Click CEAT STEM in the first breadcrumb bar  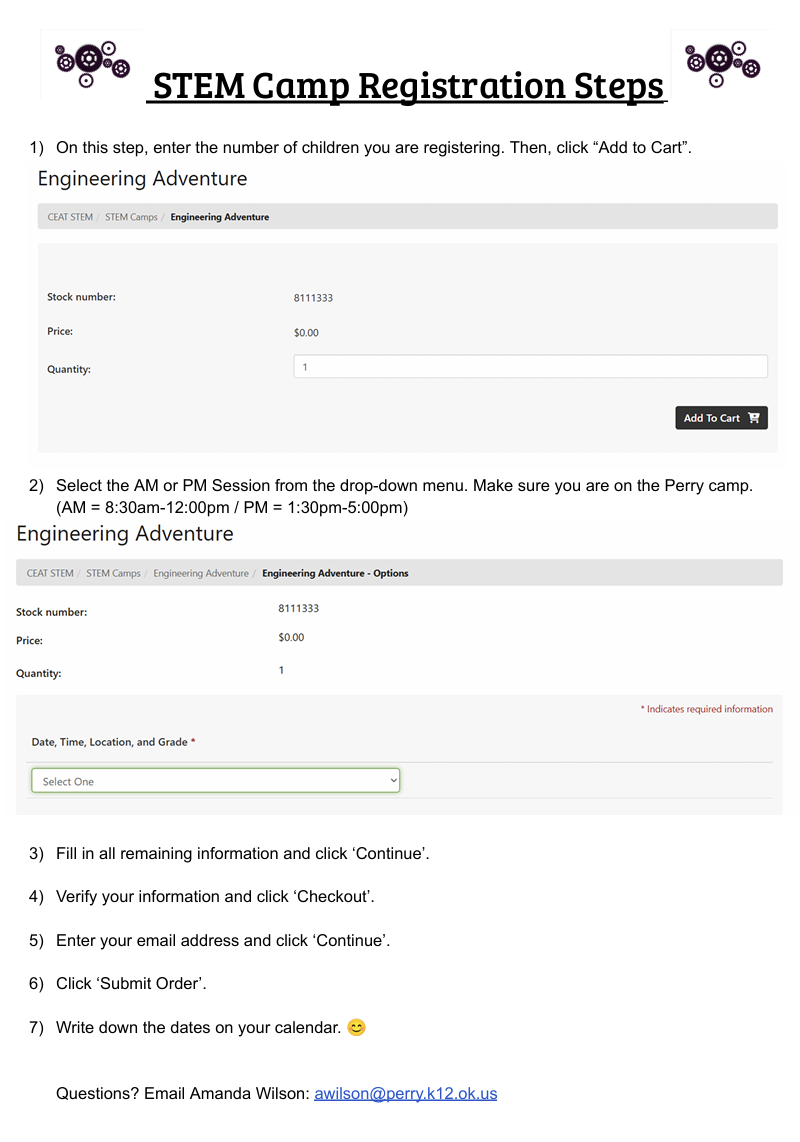(70, 217)
